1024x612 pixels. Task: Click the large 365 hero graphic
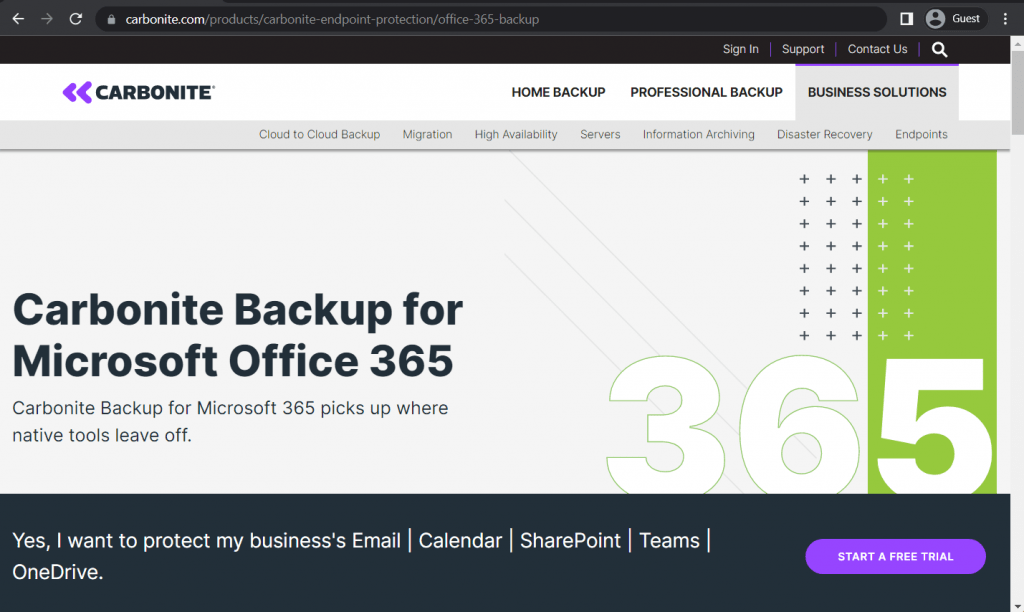tap(801, 423)
